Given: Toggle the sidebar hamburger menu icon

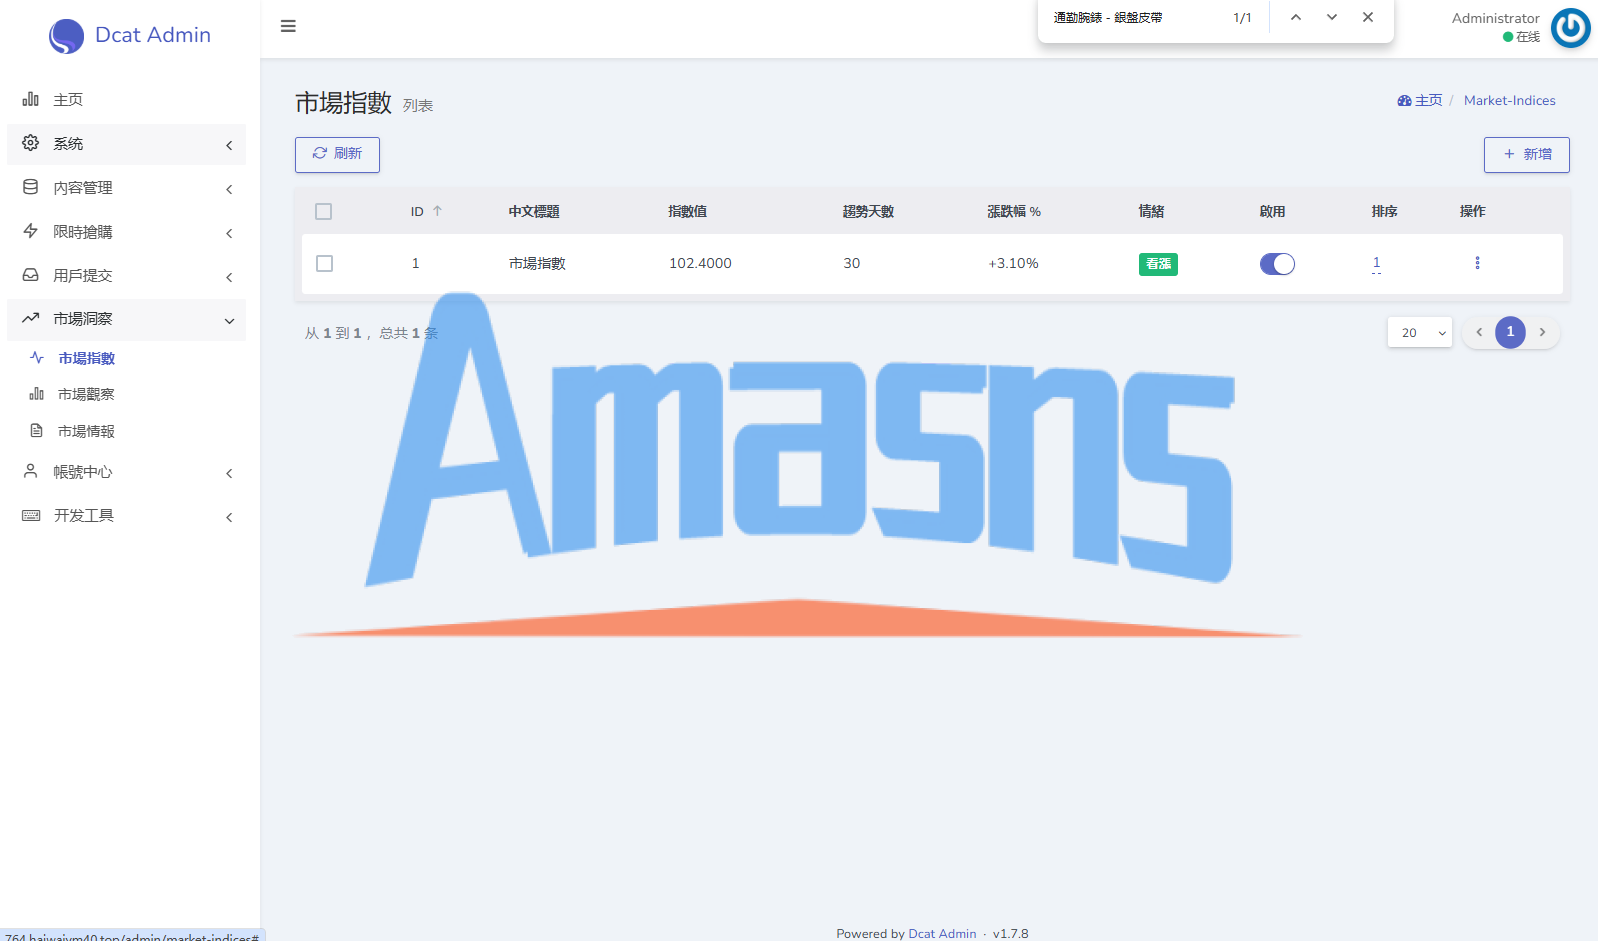Looking at the screenshot, I should 288,26.
